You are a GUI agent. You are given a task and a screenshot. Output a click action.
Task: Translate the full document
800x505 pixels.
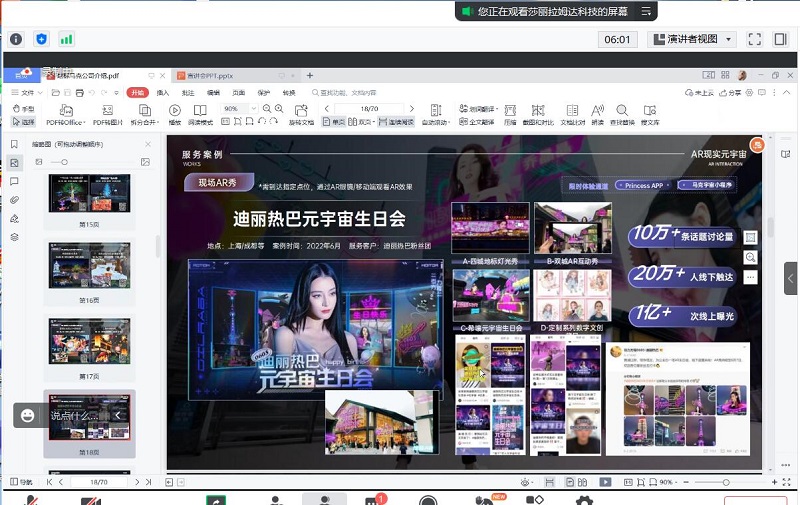tap(477, 122)
